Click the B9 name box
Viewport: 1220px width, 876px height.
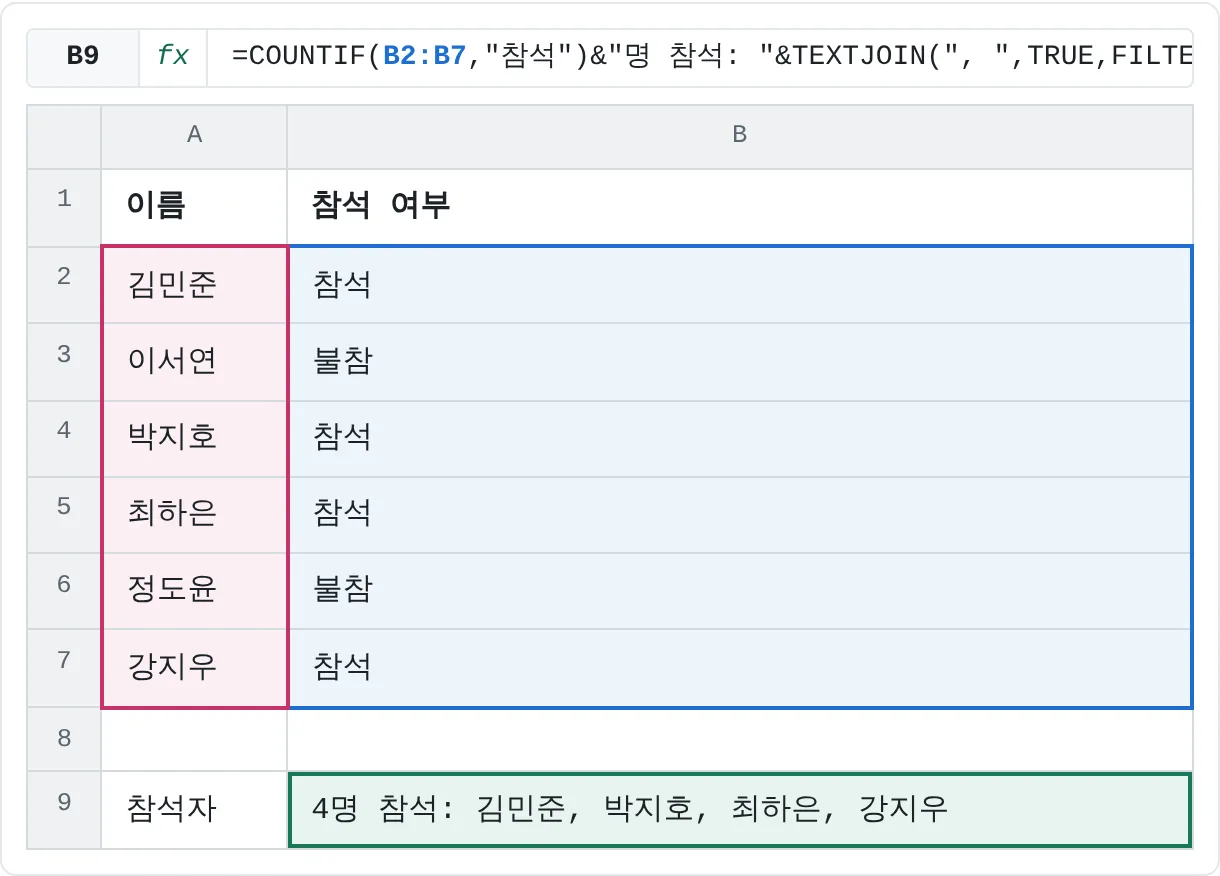click(x=83, y=56)
